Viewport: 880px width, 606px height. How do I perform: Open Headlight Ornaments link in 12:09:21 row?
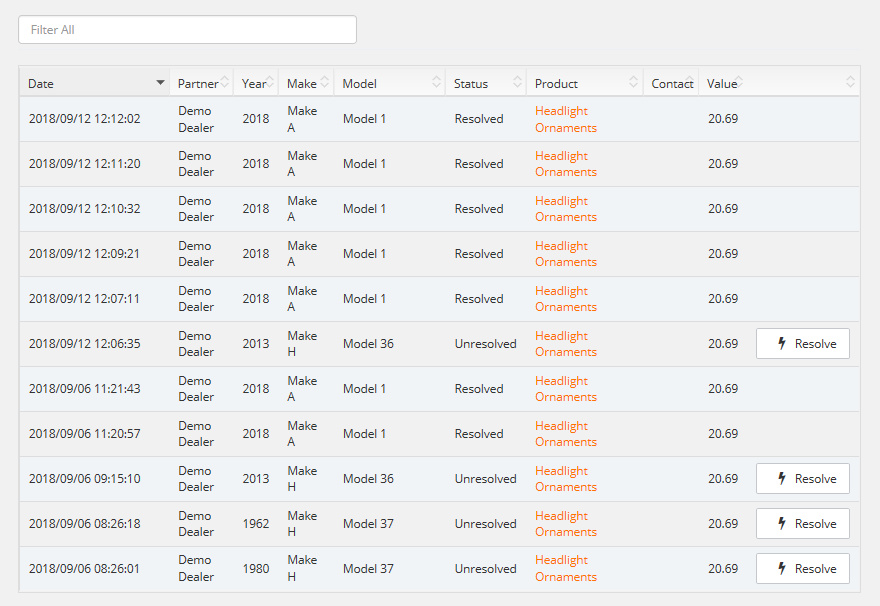[566, 254]
